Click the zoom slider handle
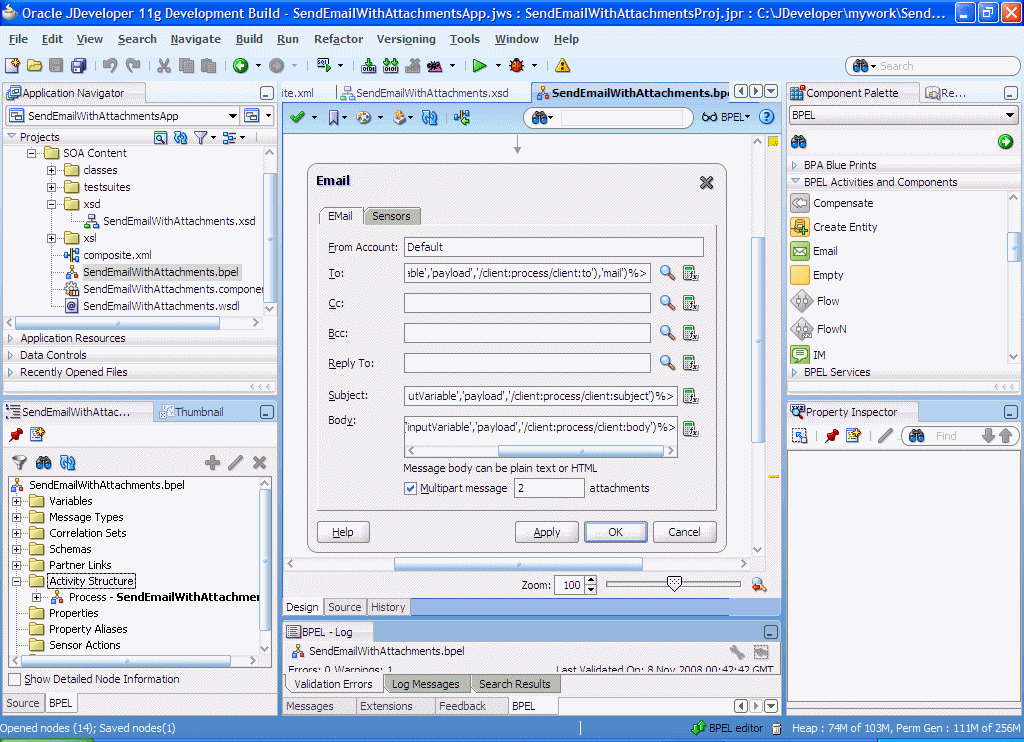The width and height of the screenshot is (1024, 742). tap(674, 583)
